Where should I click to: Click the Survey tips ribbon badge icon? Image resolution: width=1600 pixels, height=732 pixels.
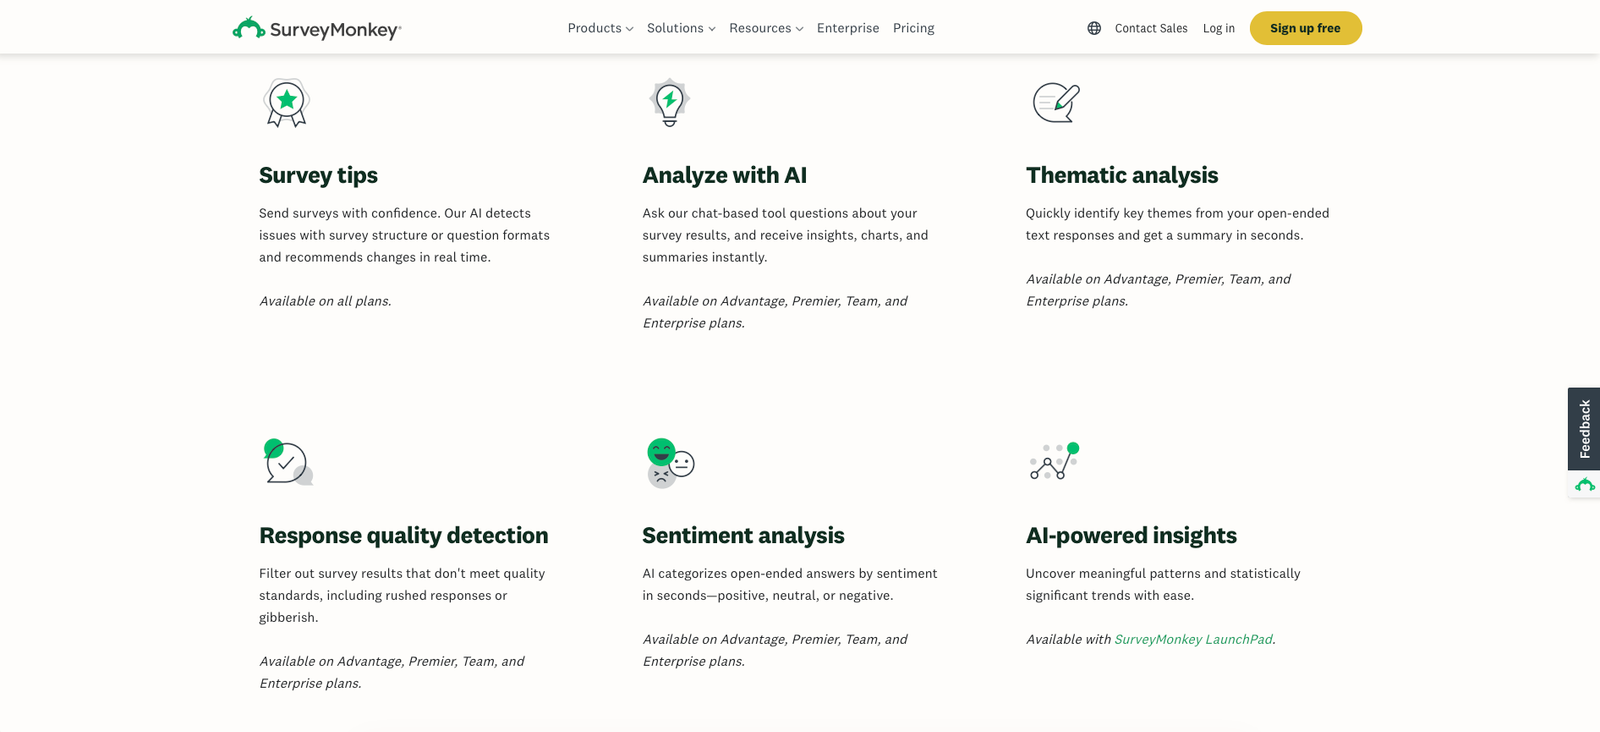pyautogui.click(x=287, y=102)
